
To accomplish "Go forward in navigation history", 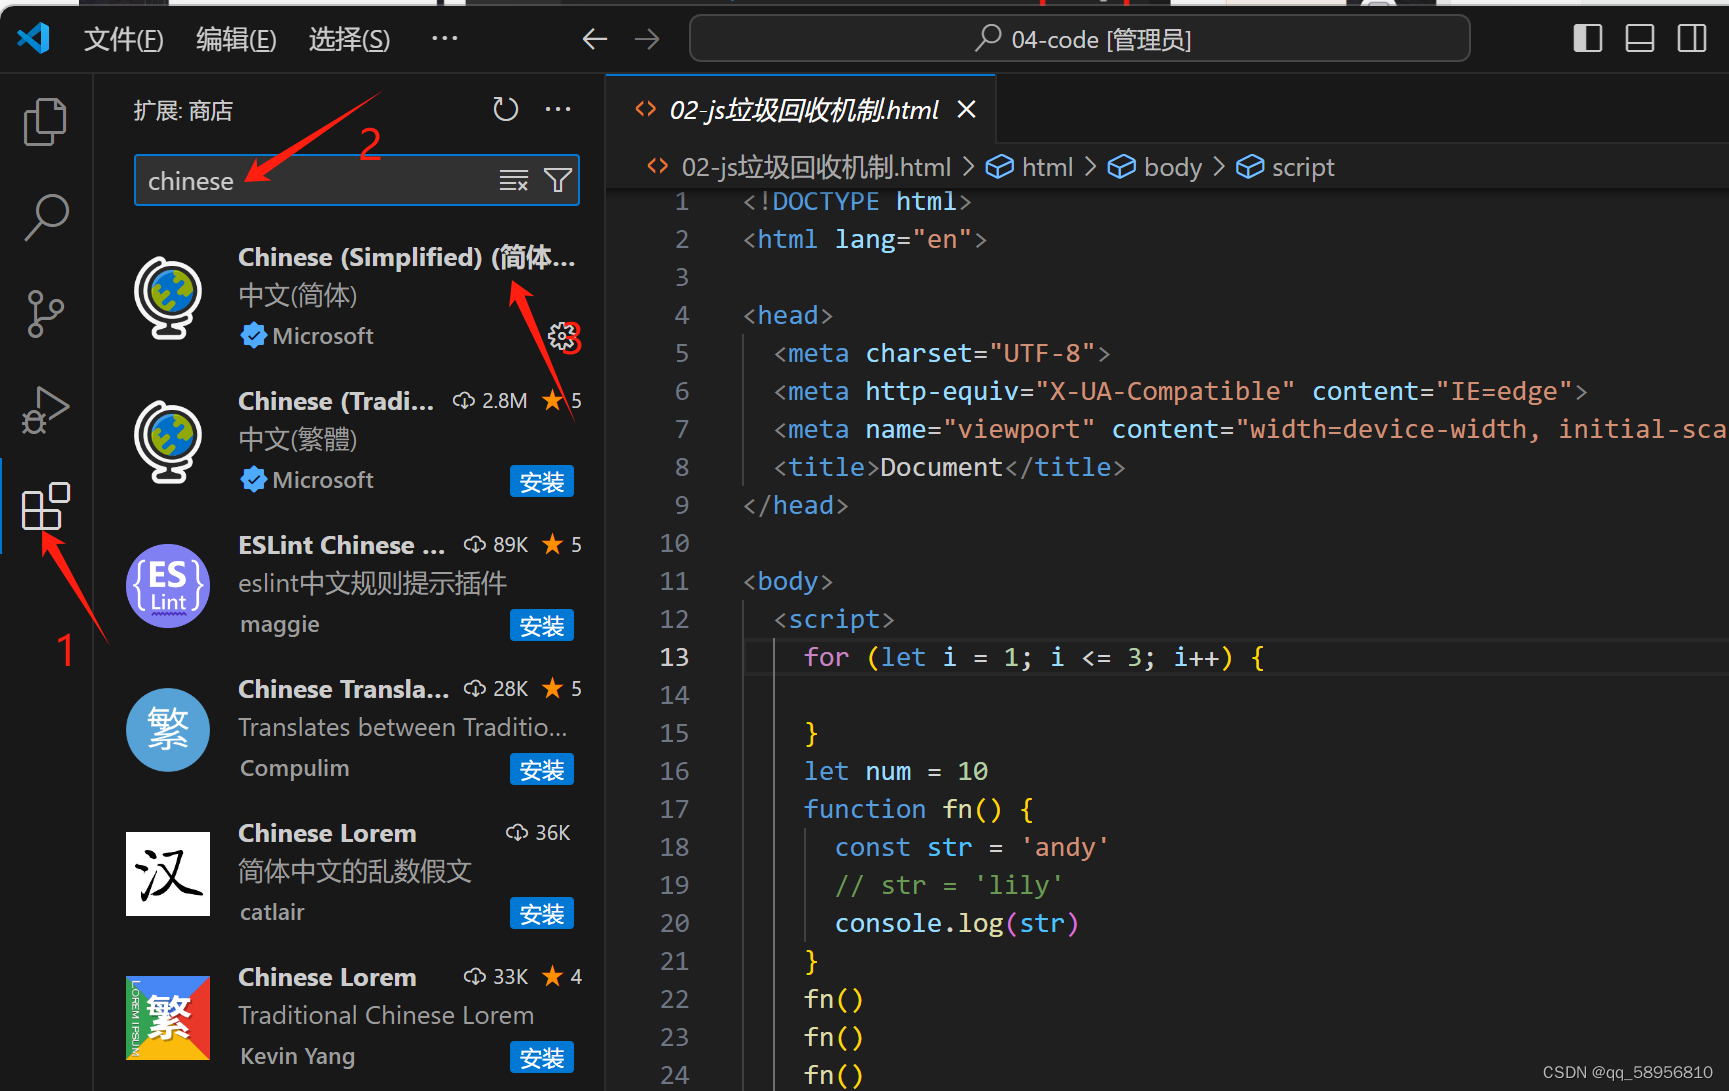I will click(647, 39).
